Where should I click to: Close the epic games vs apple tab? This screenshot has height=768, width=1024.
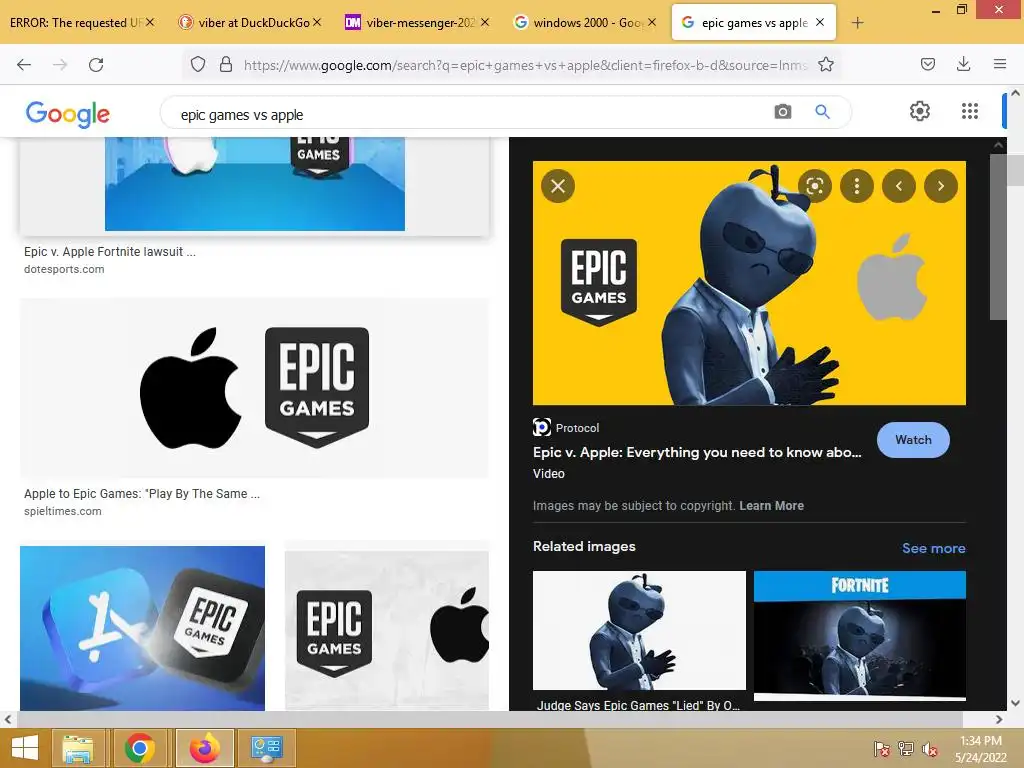click(820, 22)
